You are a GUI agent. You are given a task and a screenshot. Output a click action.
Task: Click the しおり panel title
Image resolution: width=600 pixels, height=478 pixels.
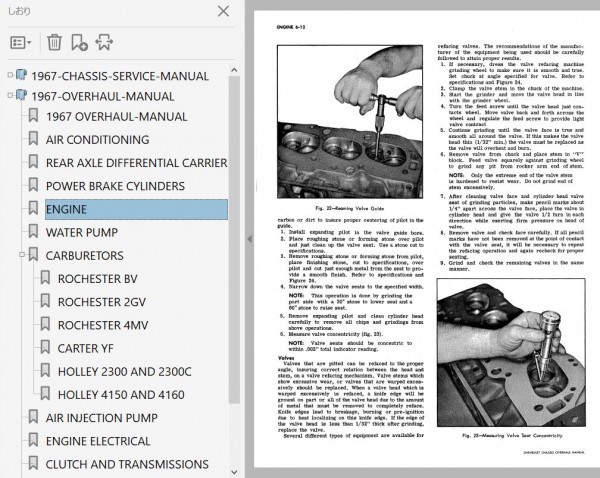[x=19, y=11]
